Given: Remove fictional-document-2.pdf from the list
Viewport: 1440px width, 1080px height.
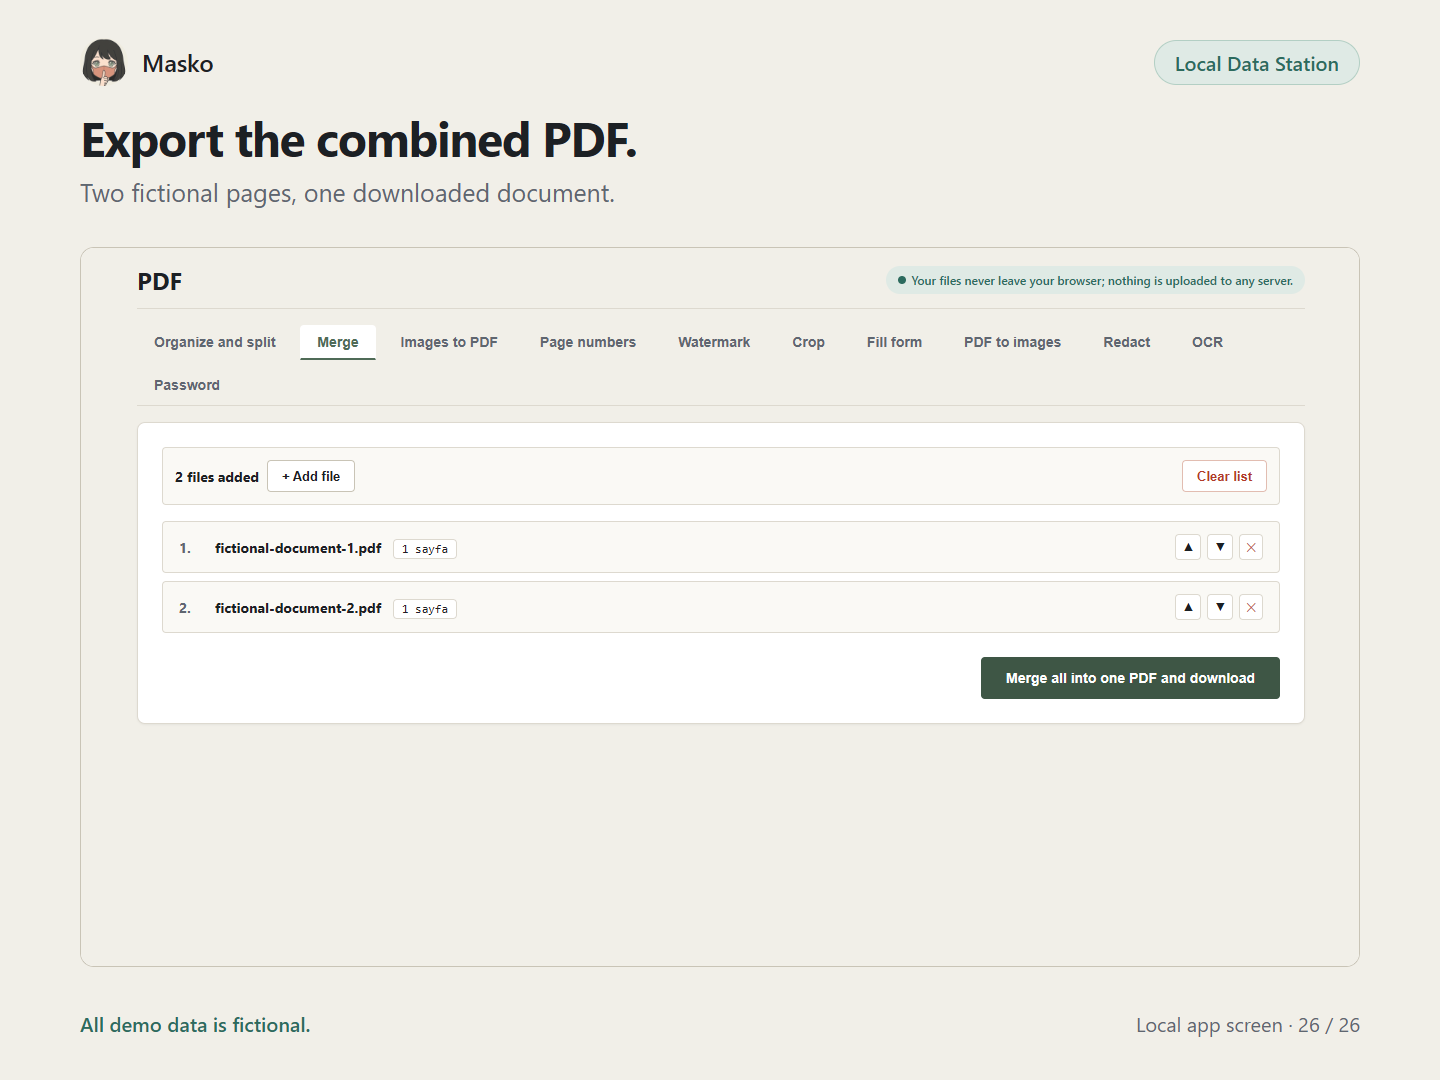Looking at the screenshot, I should click(x=1251, y=607).
